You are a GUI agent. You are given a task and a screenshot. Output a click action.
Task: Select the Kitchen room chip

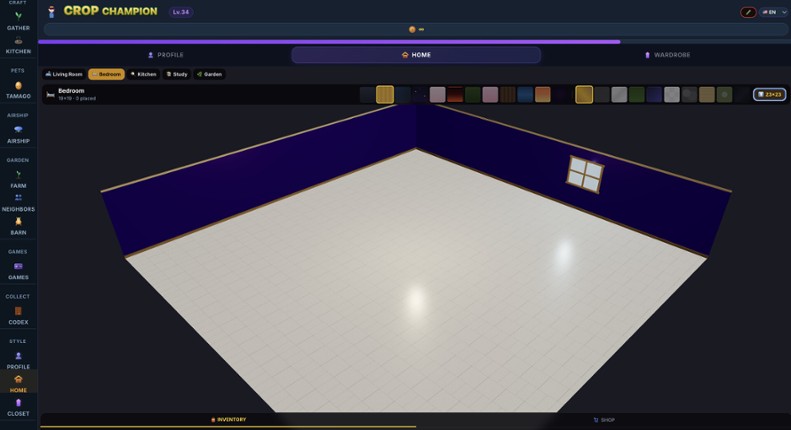[x=143, y=74]
